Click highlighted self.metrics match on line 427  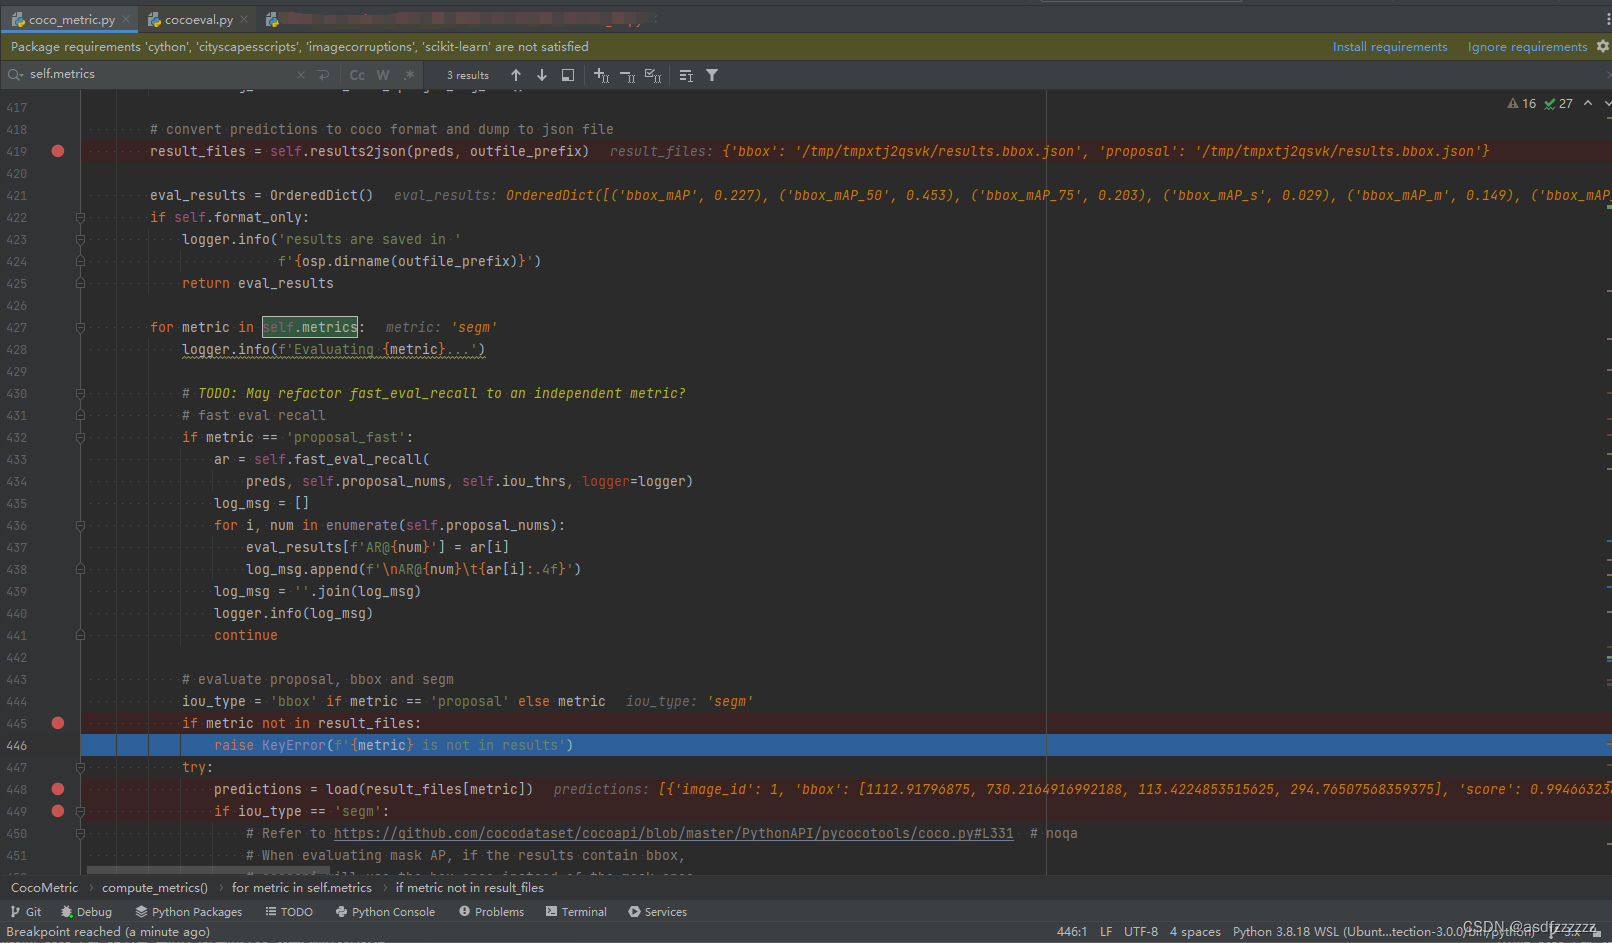[310, 327]
